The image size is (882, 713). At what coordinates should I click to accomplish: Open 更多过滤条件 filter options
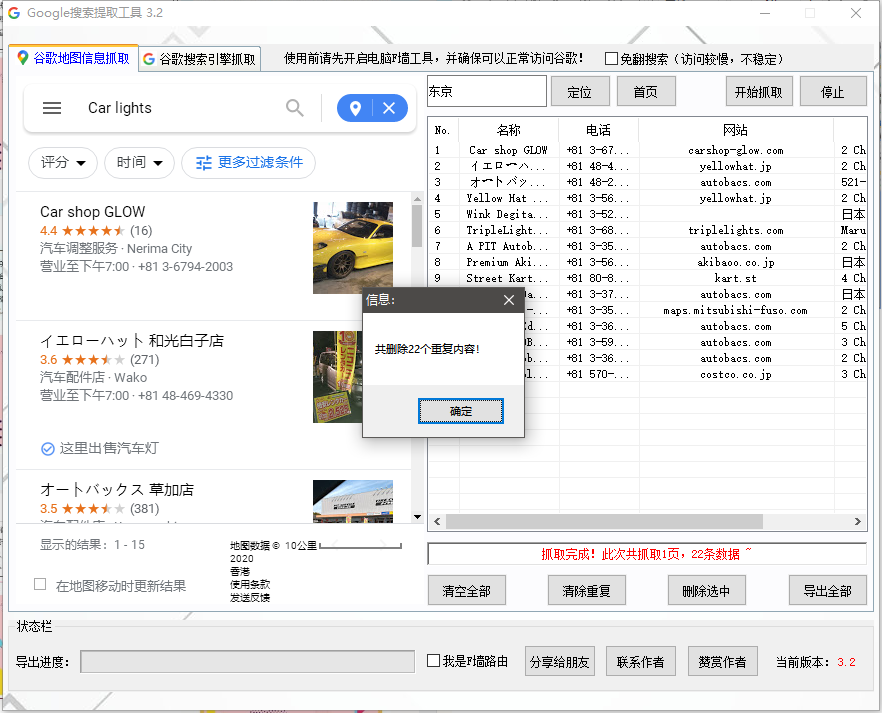[x=249, y=163]
